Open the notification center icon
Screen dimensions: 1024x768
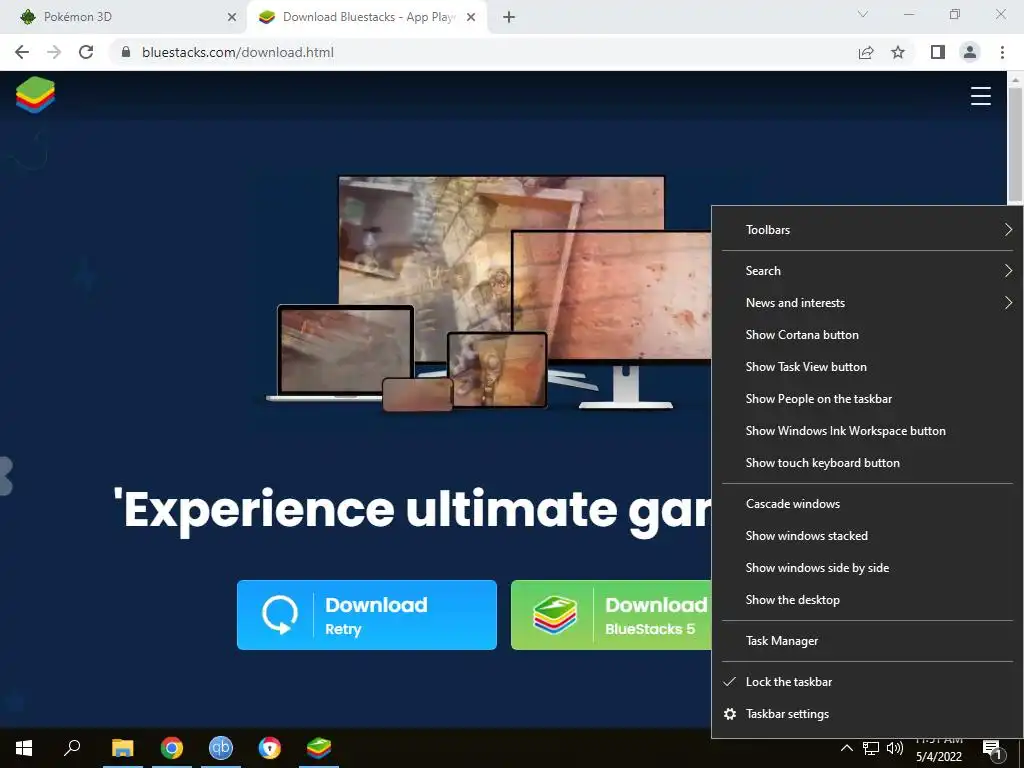coord(993,750)
